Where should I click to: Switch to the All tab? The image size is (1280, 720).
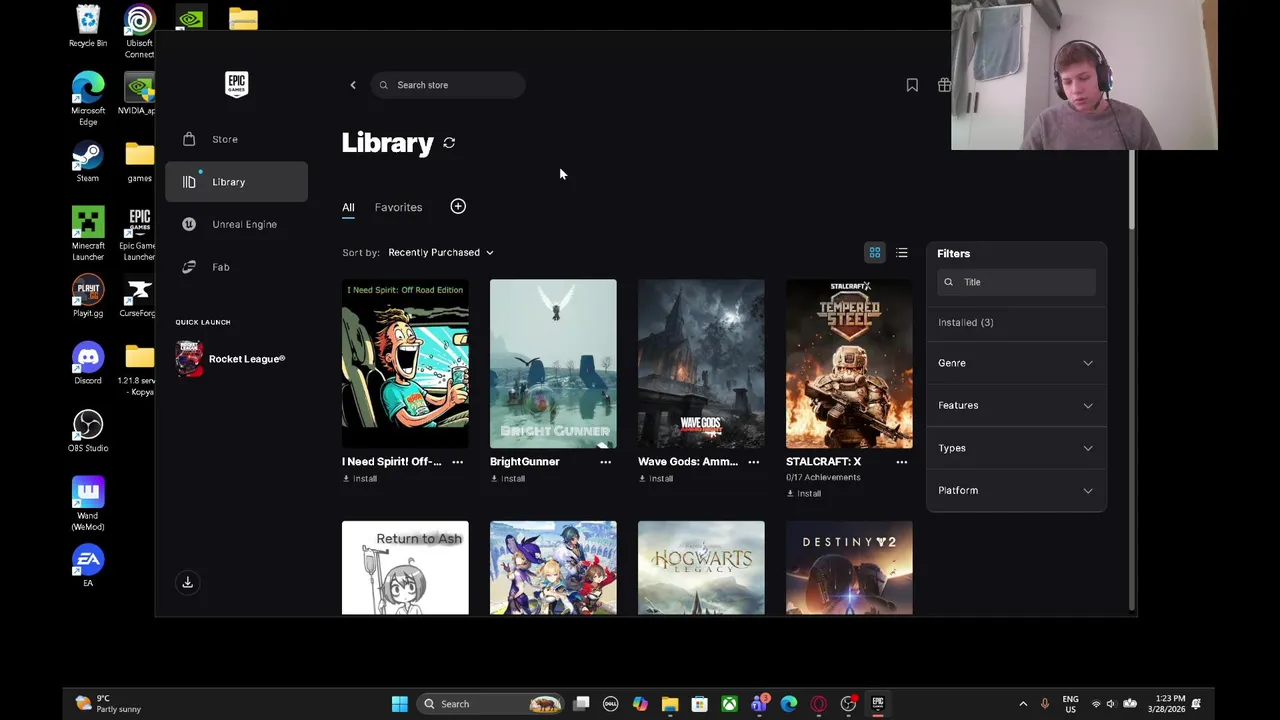click(348, 207)
